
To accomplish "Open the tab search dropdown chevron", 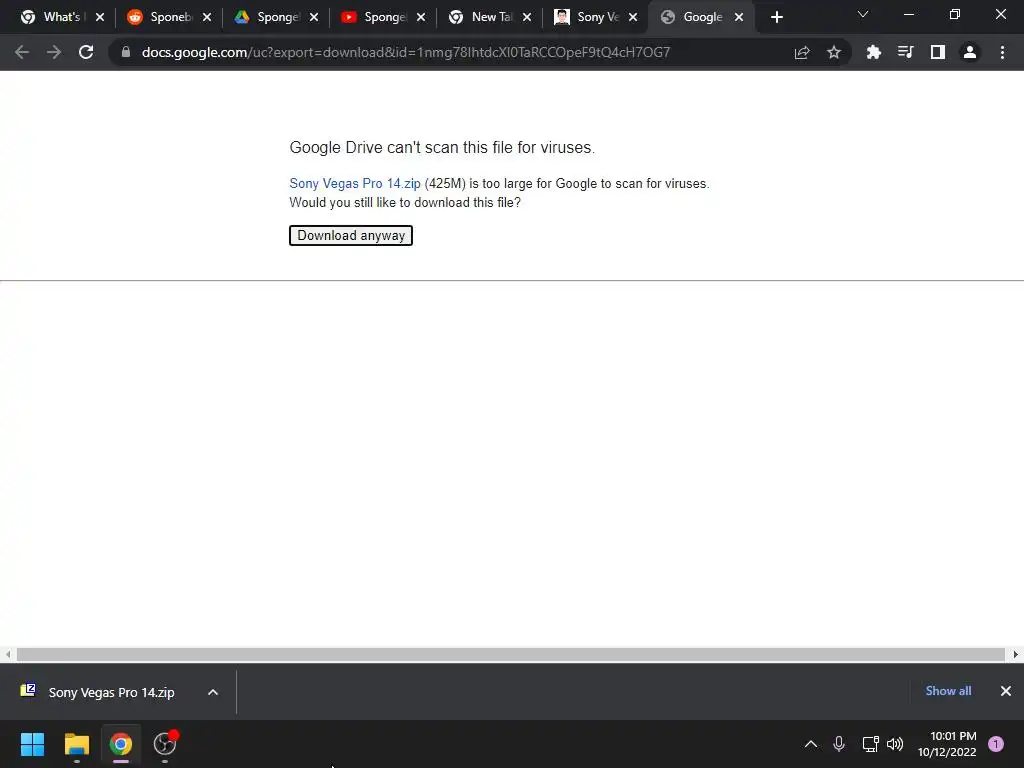I will coord(863,14).
